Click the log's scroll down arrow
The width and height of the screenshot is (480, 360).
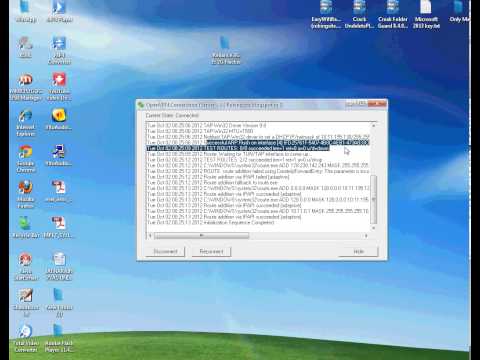374,228
